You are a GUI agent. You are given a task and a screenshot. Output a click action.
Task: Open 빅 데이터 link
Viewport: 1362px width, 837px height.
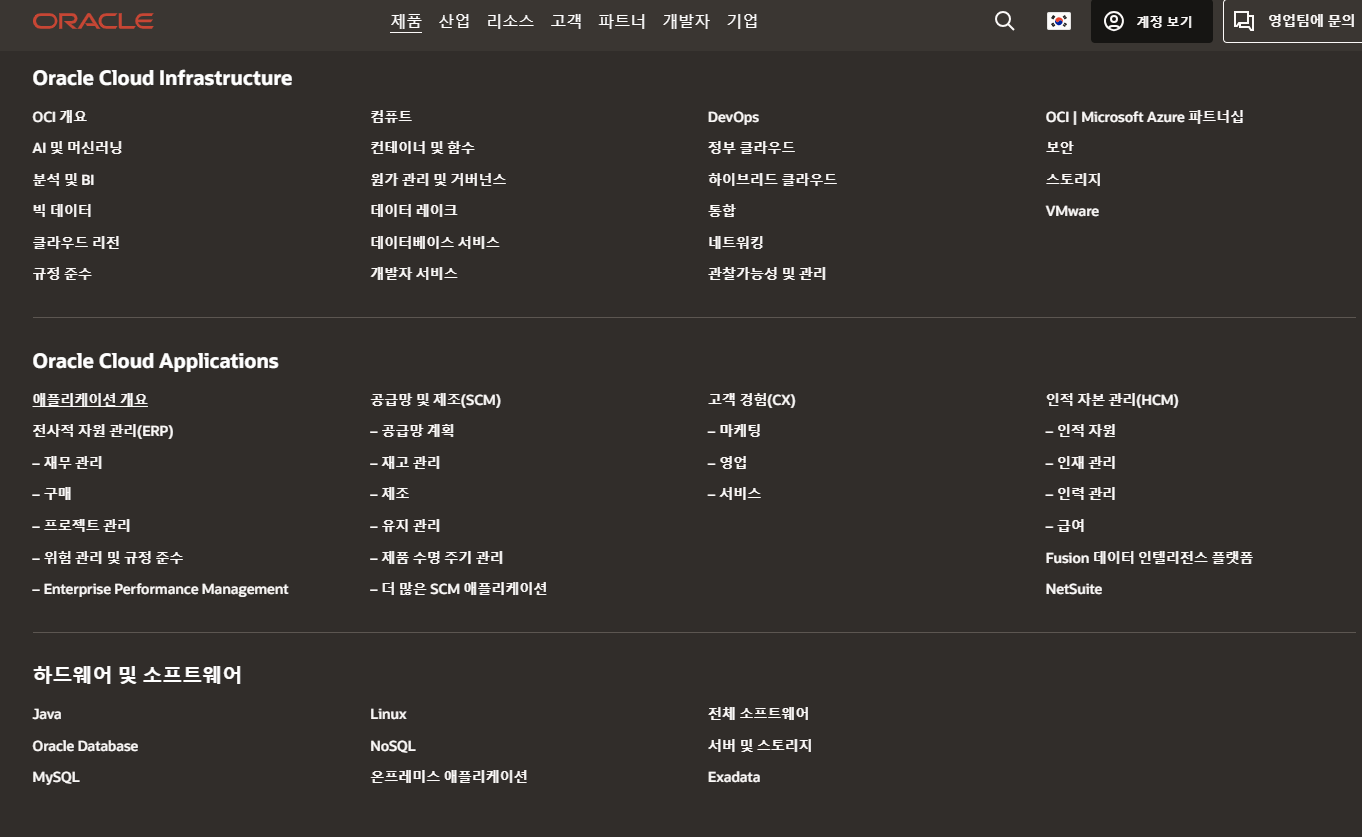[62, 211]
